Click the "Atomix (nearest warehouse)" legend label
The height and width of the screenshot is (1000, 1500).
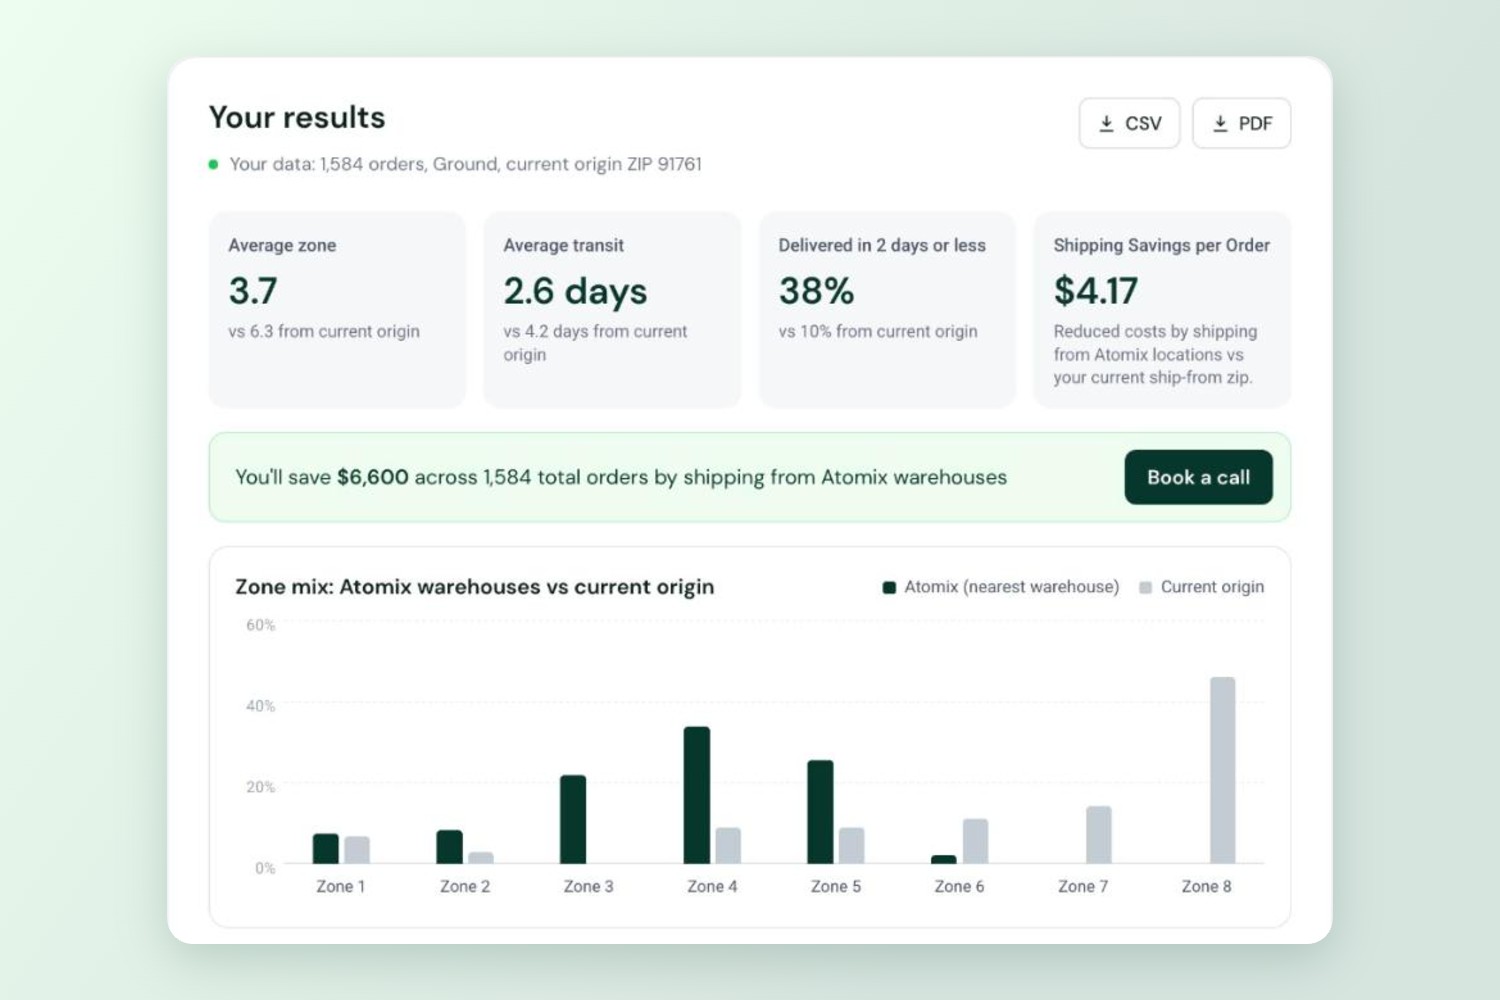1011,587
